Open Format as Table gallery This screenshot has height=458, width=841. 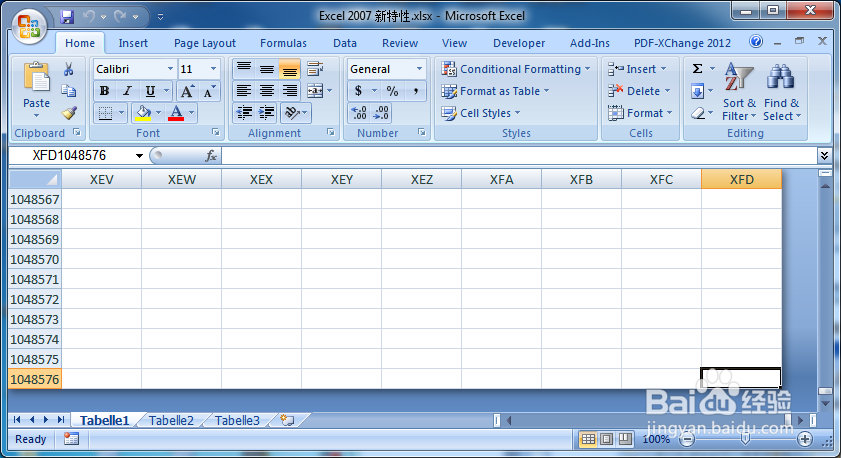pyautogui.click(x=495, y=91)
